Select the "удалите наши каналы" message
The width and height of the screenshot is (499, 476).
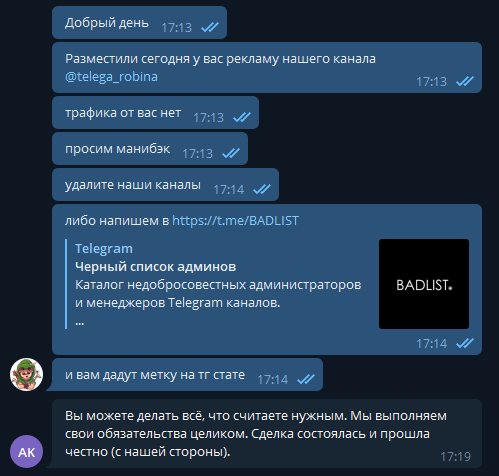tap(165, 184)
